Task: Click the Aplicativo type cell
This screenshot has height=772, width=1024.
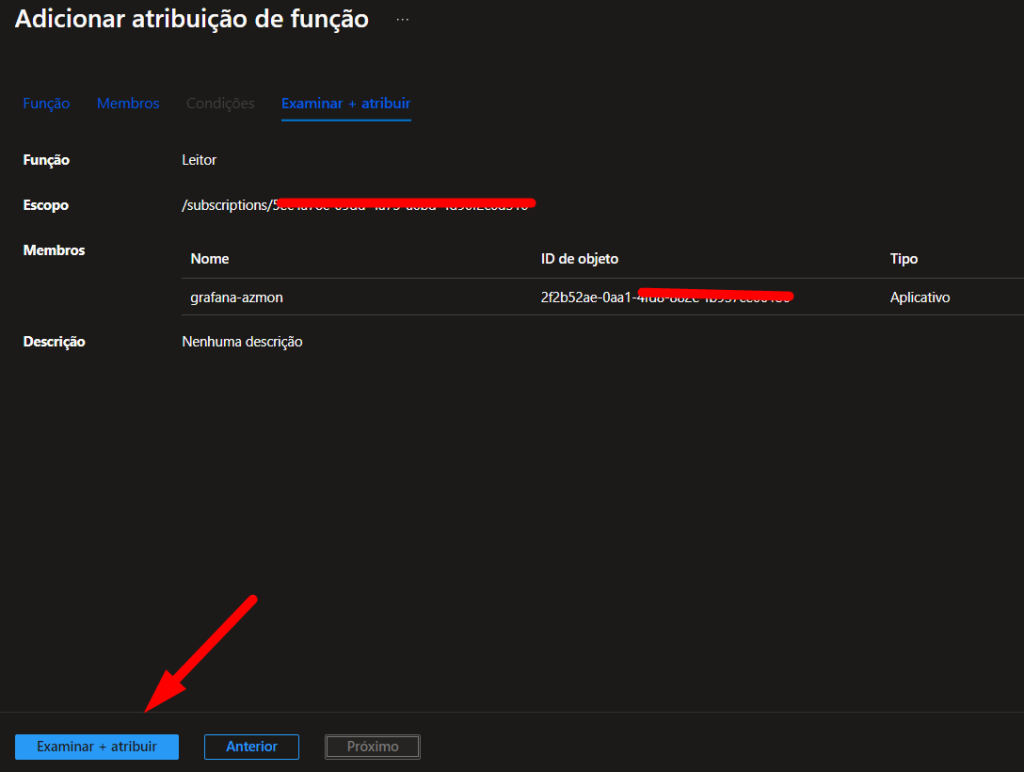Action: tap(919, 297)
